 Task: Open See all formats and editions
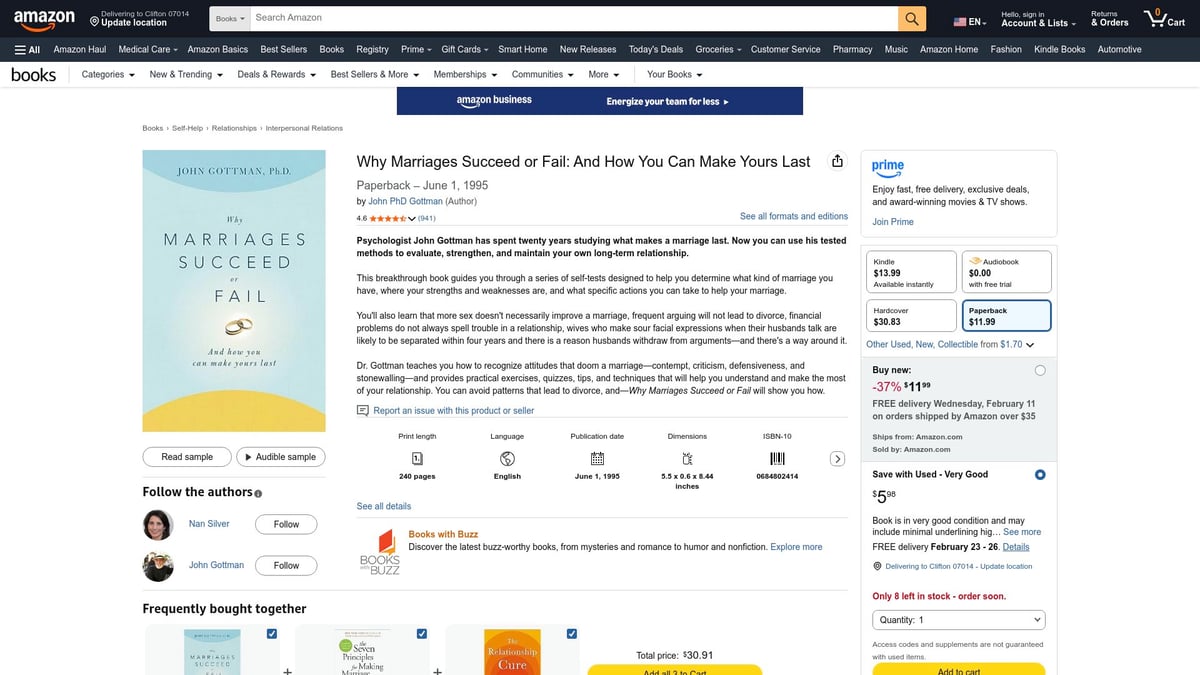(x=793, y=216)
